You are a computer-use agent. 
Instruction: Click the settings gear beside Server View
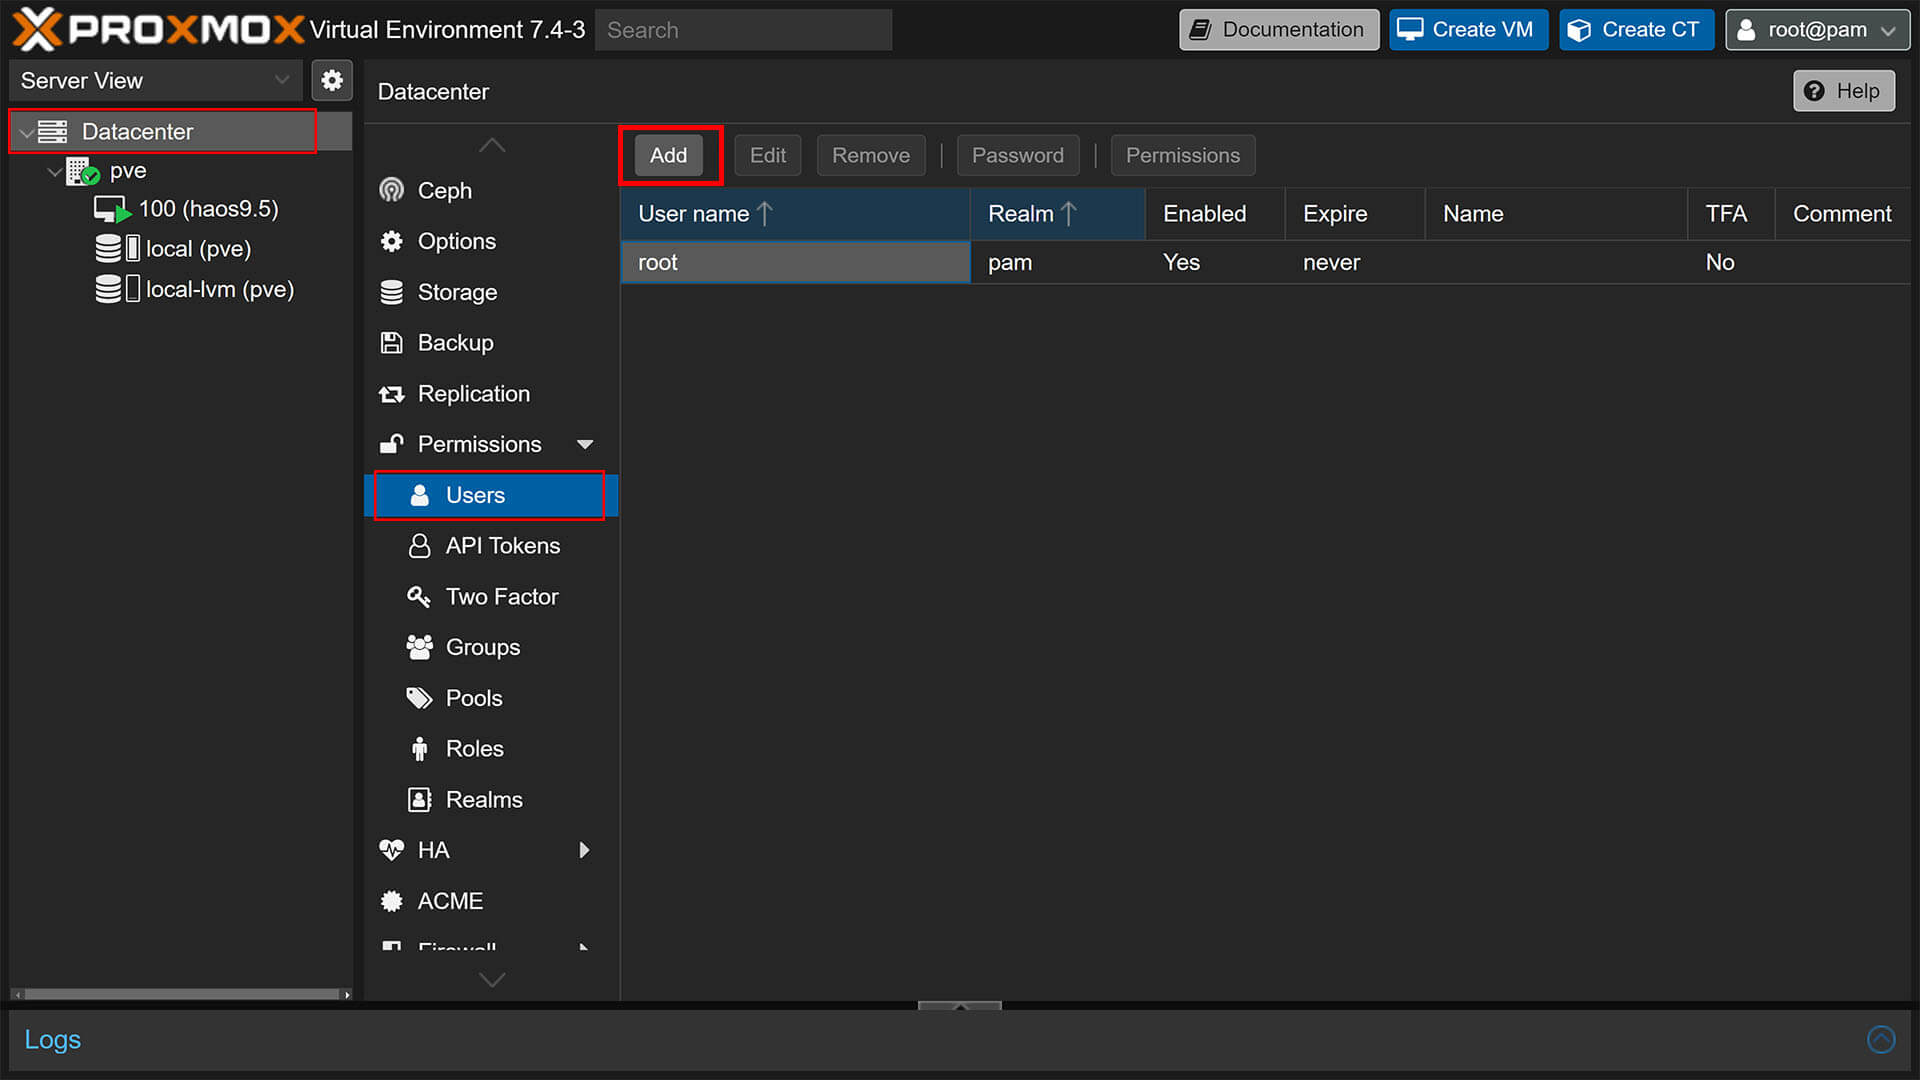pos(332,80)
